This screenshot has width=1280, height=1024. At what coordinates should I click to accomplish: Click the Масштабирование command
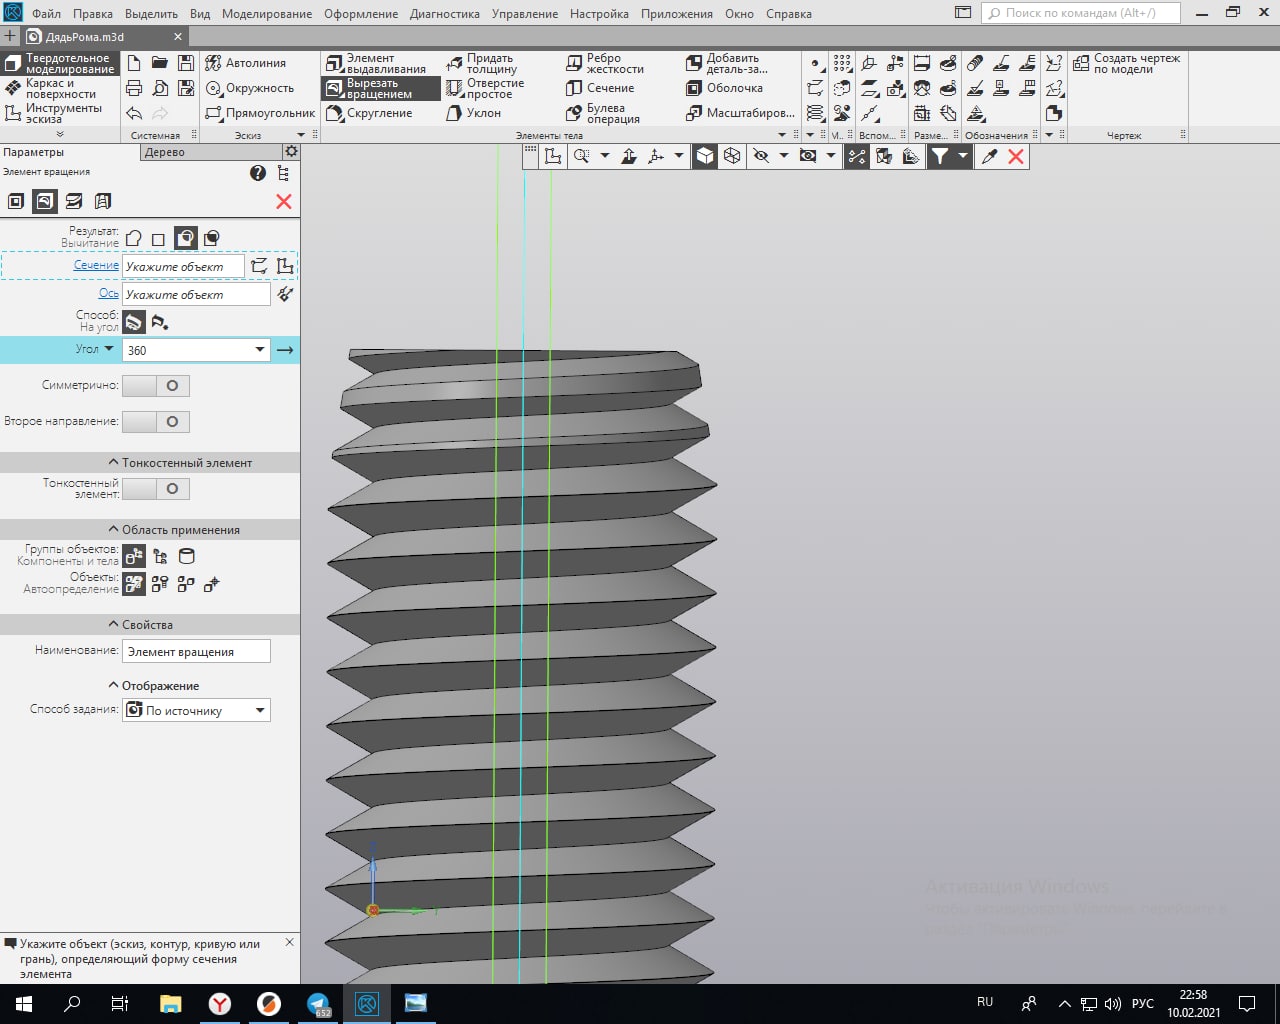(x=741, y=113)
